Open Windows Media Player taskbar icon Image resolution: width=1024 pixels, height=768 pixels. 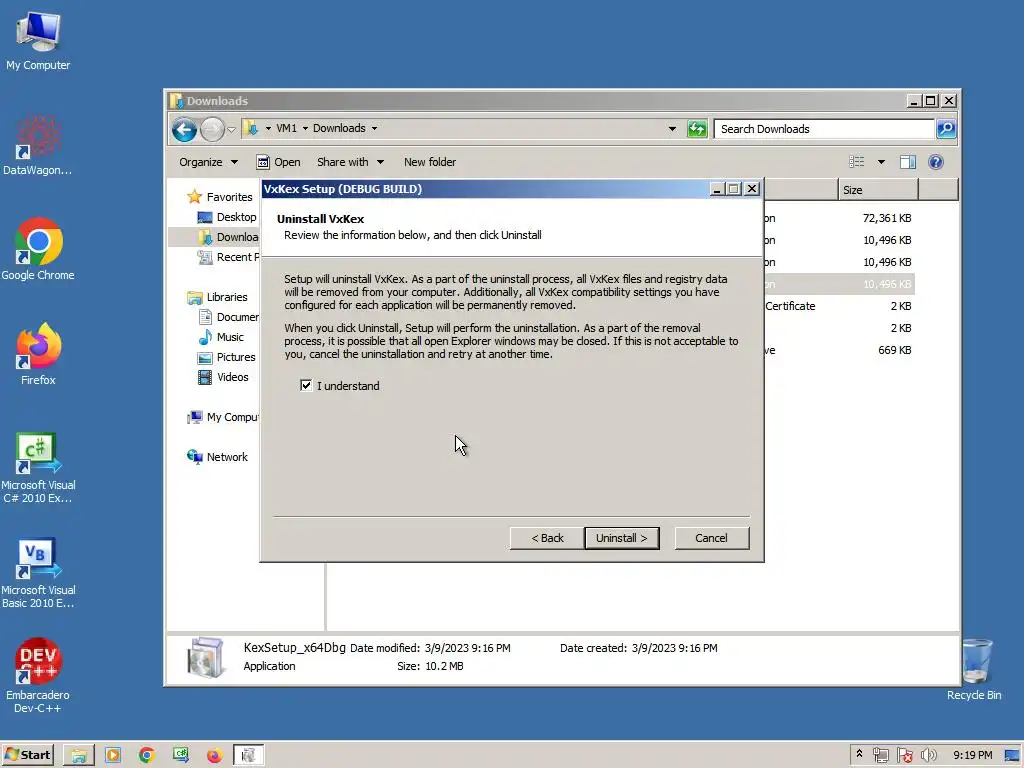click(113, 756)
